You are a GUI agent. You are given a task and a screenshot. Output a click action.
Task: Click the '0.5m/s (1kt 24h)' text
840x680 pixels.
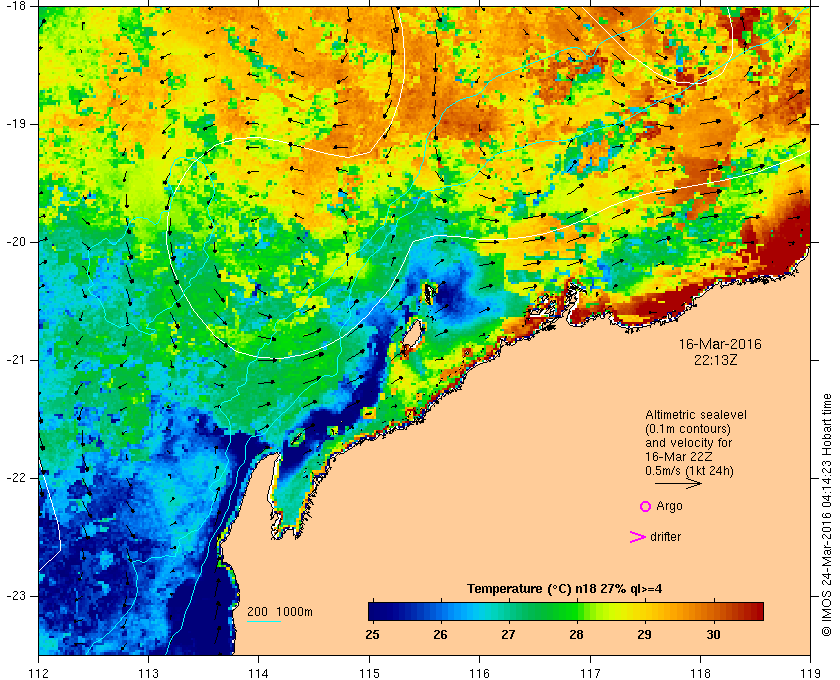pyautogui.click(x=689, y=471)
